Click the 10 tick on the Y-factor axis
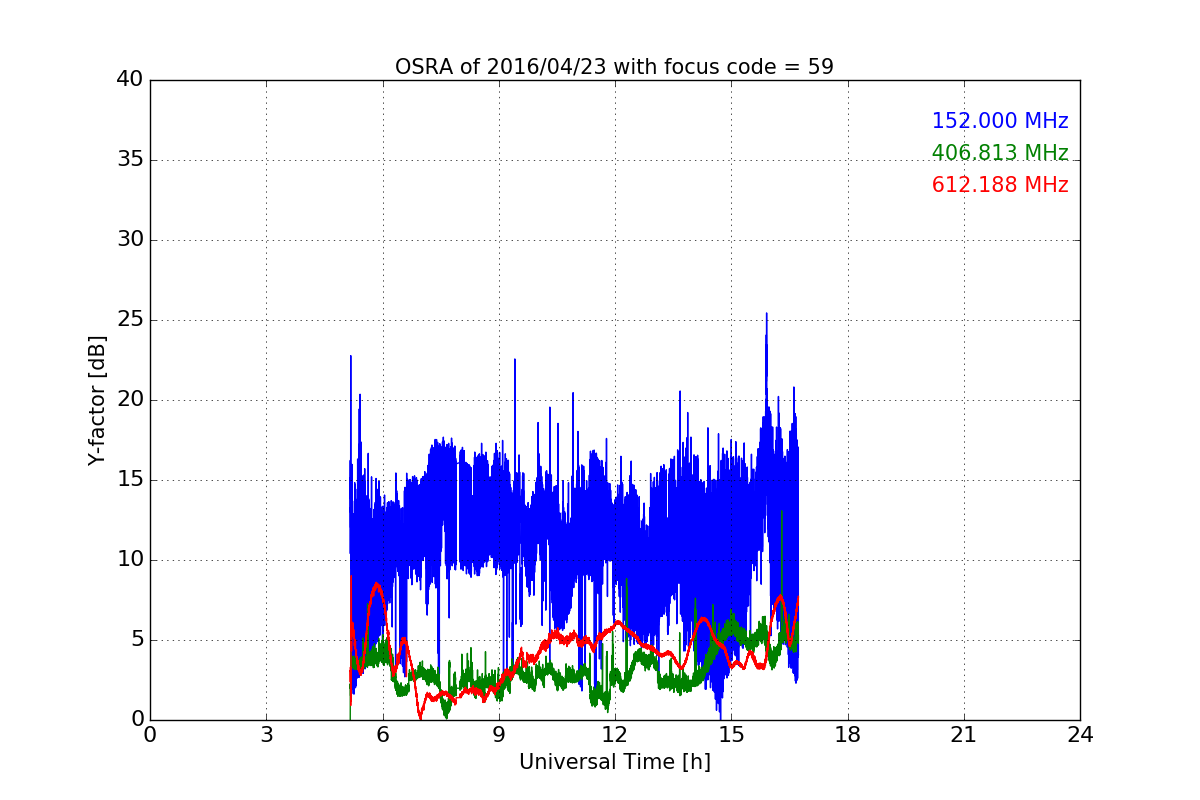1200x800 pixels. tap(130, 560)
